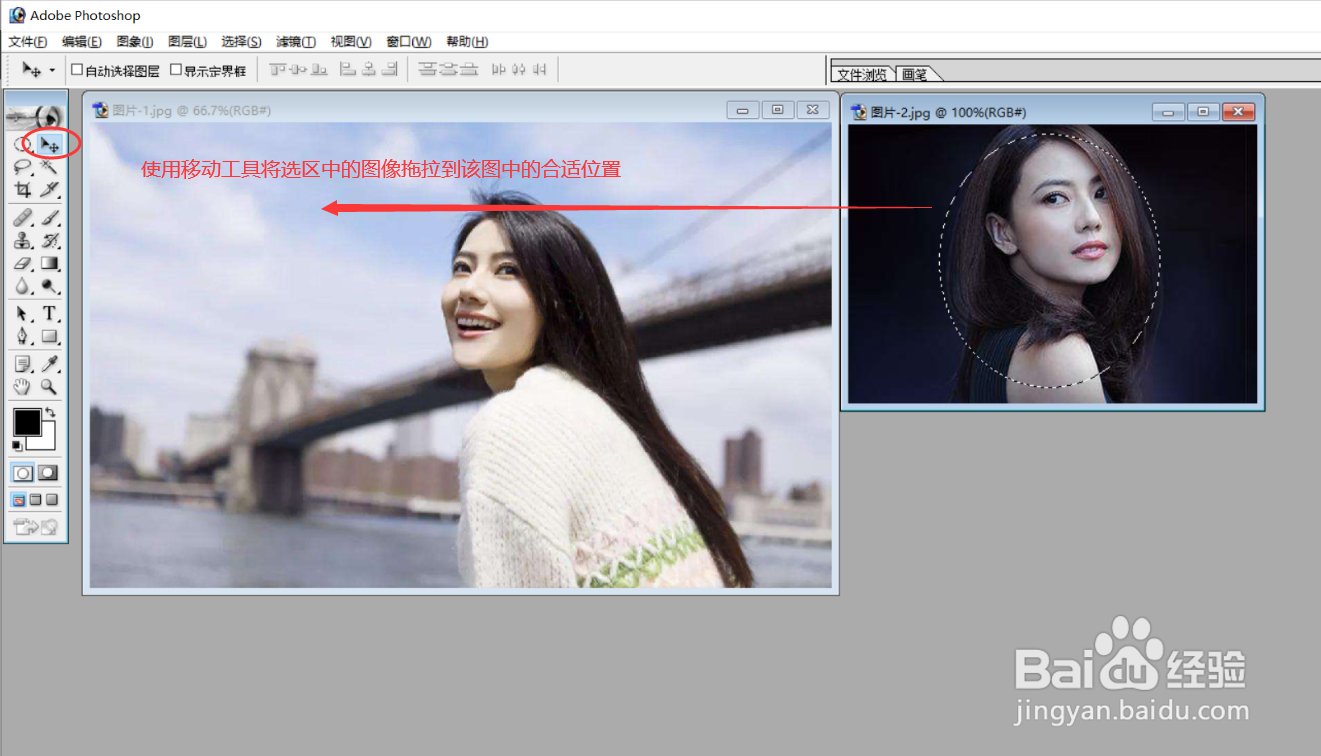Select the Path Selection tool
This screenshot has width=1321, height=756.
click(21, 314)
